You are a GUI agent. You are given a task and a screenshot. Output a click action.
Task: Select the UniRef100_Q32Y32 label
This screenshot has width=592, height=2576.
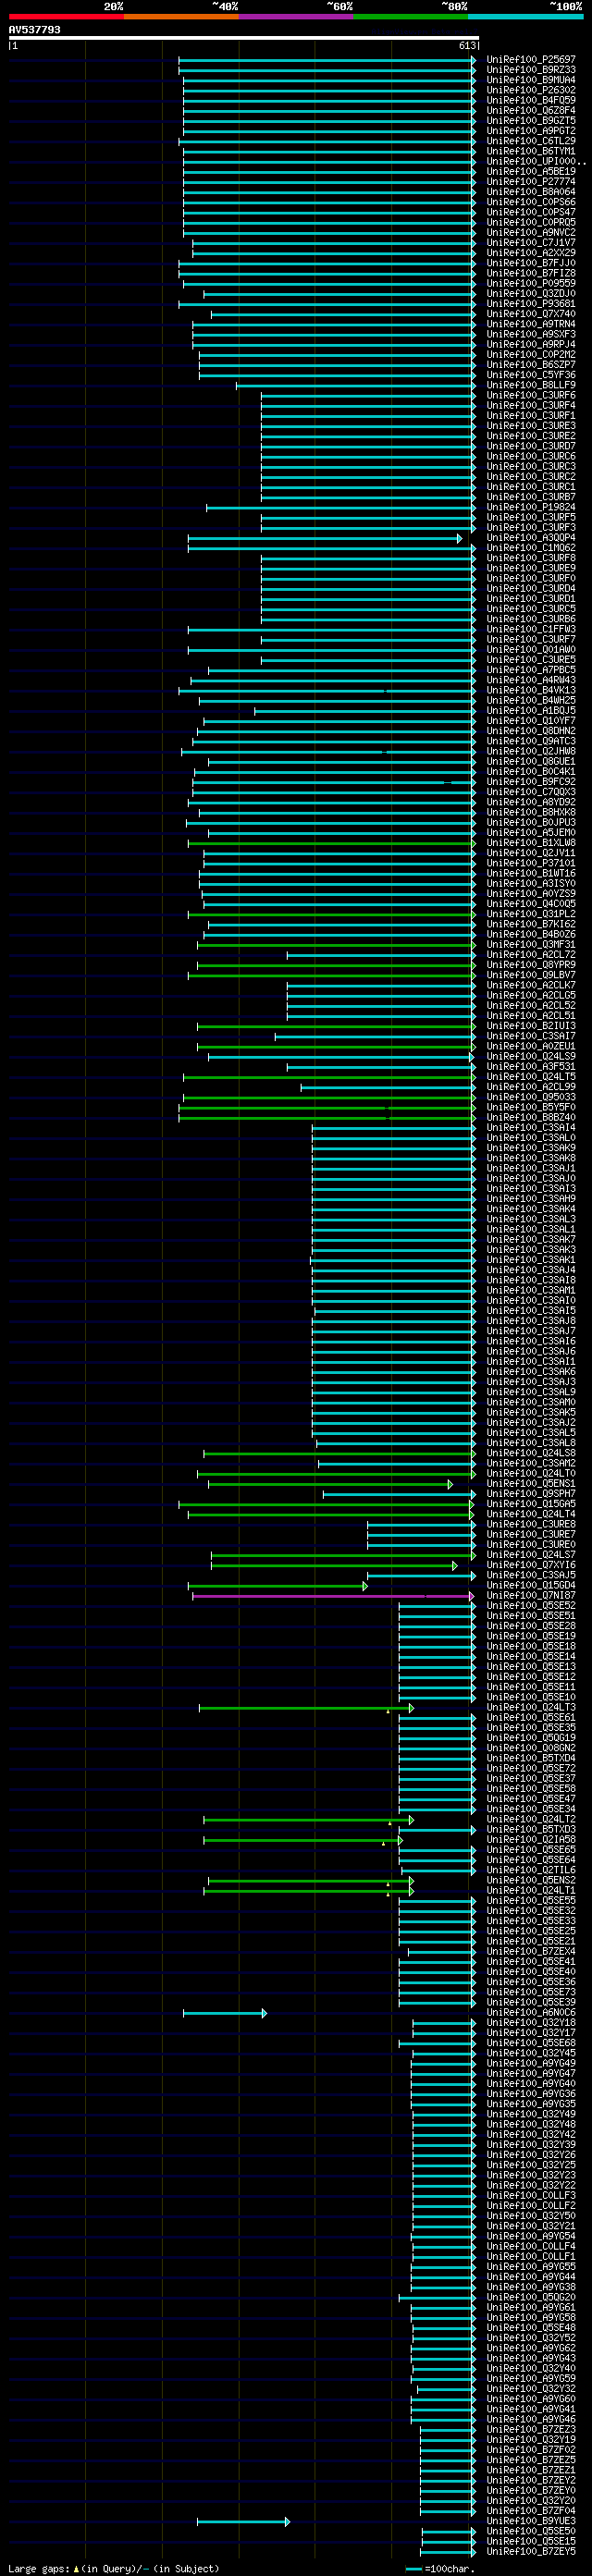(x=531, y=2390)
